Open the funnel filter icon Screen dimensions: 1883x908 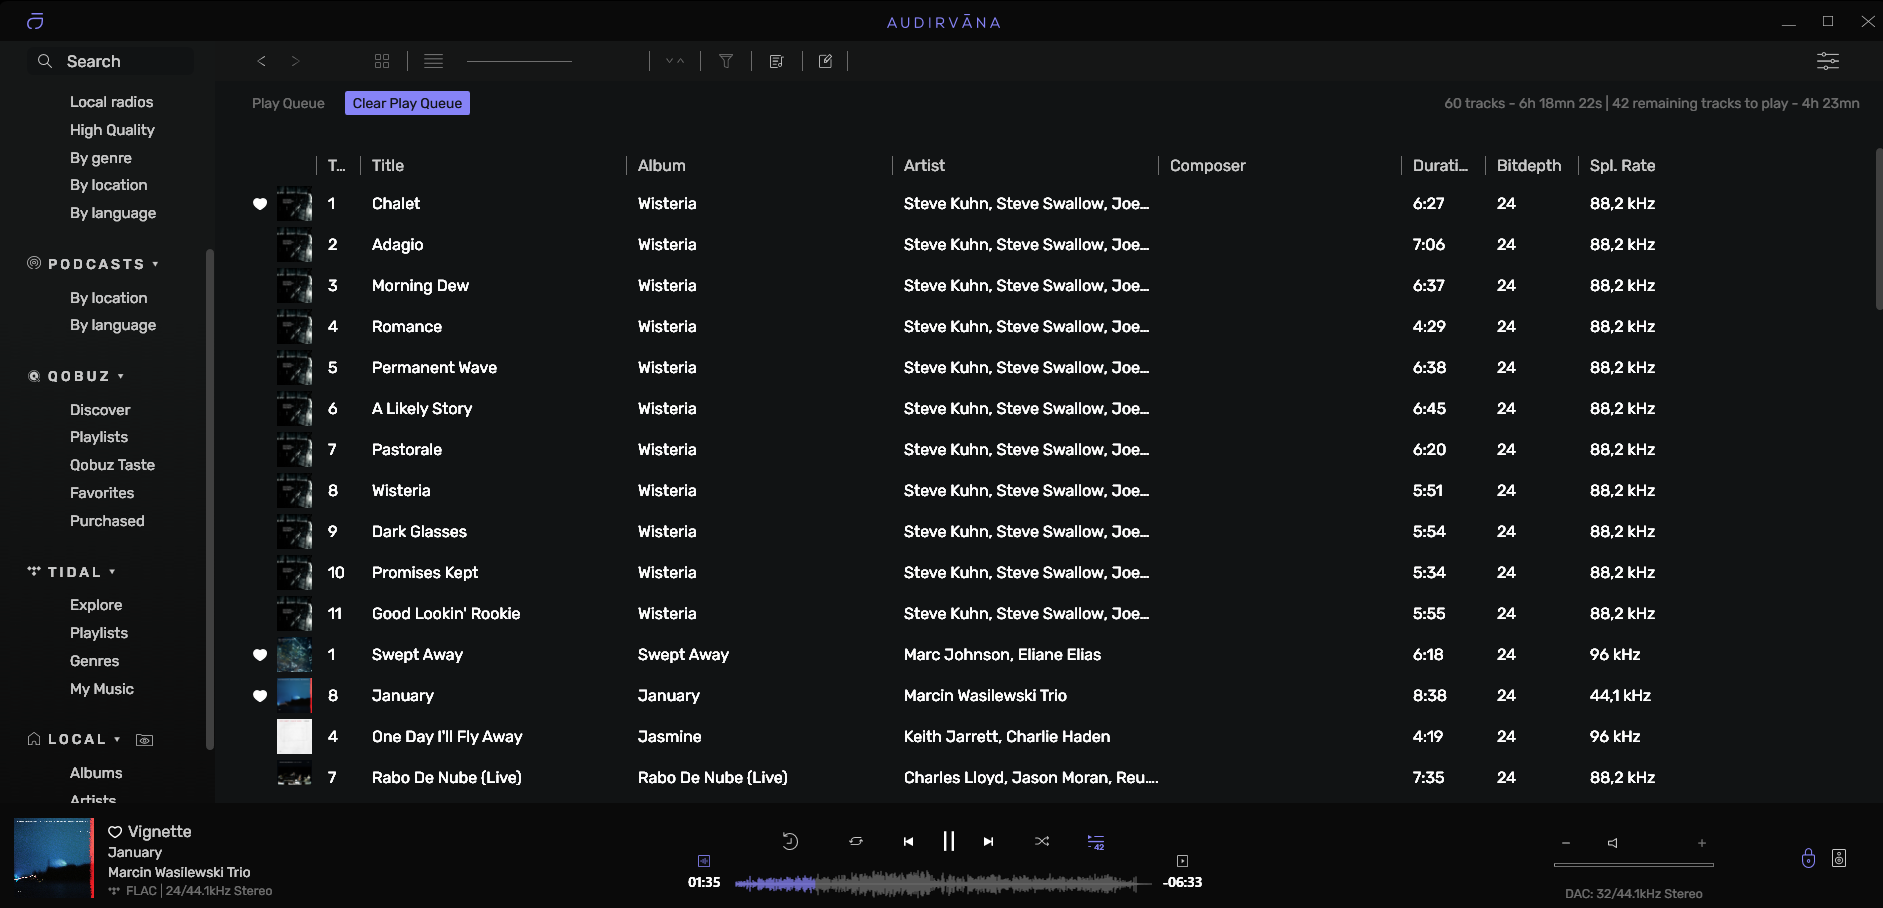(x=727, y=61)
